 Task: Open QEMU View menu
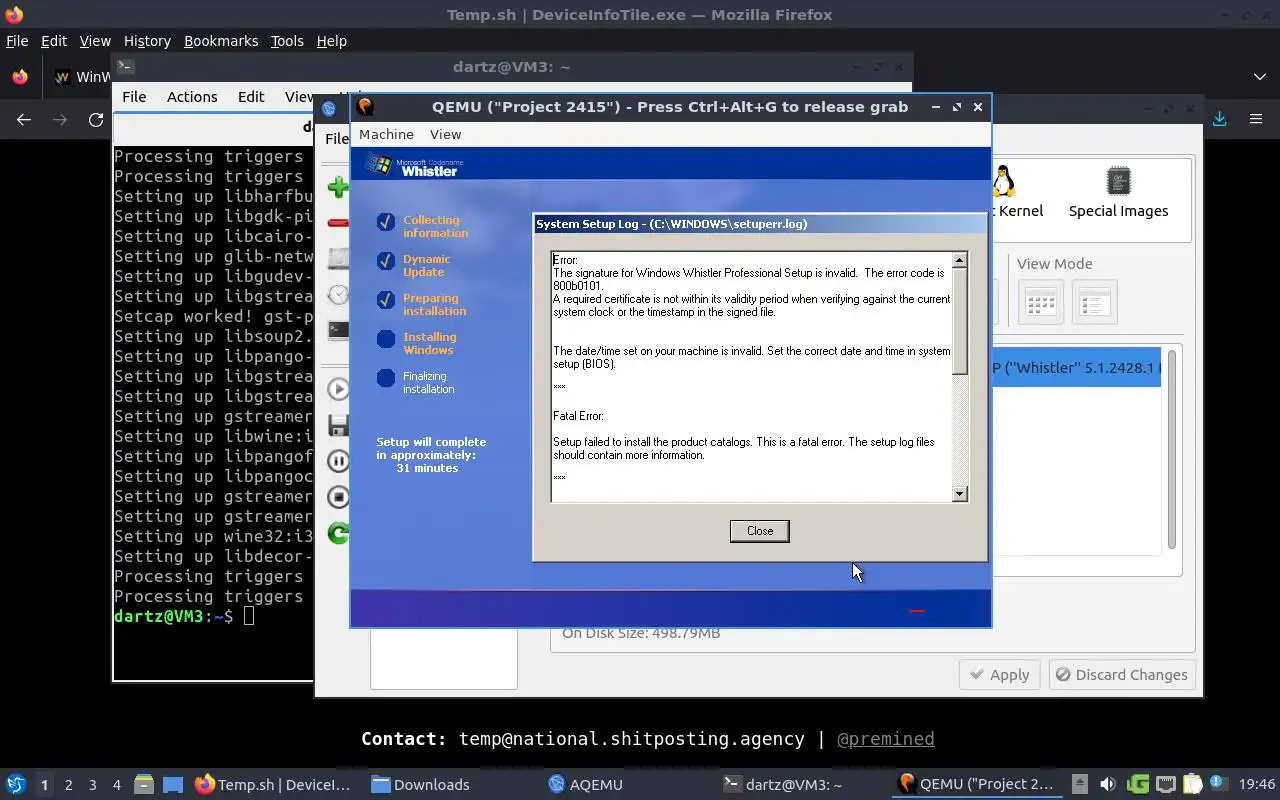[445, 134]
